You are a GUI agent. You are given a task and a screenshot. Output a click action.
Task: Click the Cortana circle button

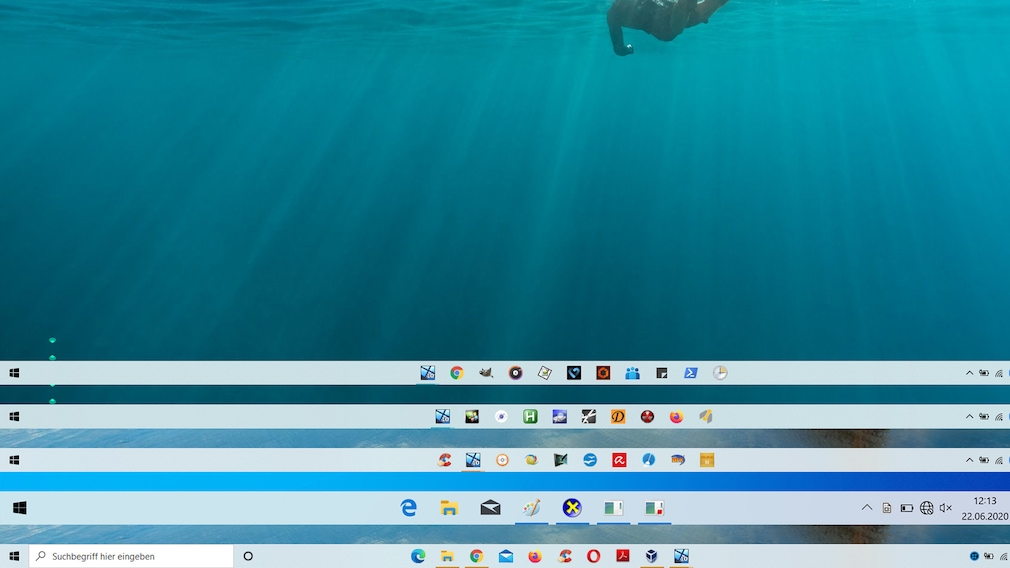point(248,556)
